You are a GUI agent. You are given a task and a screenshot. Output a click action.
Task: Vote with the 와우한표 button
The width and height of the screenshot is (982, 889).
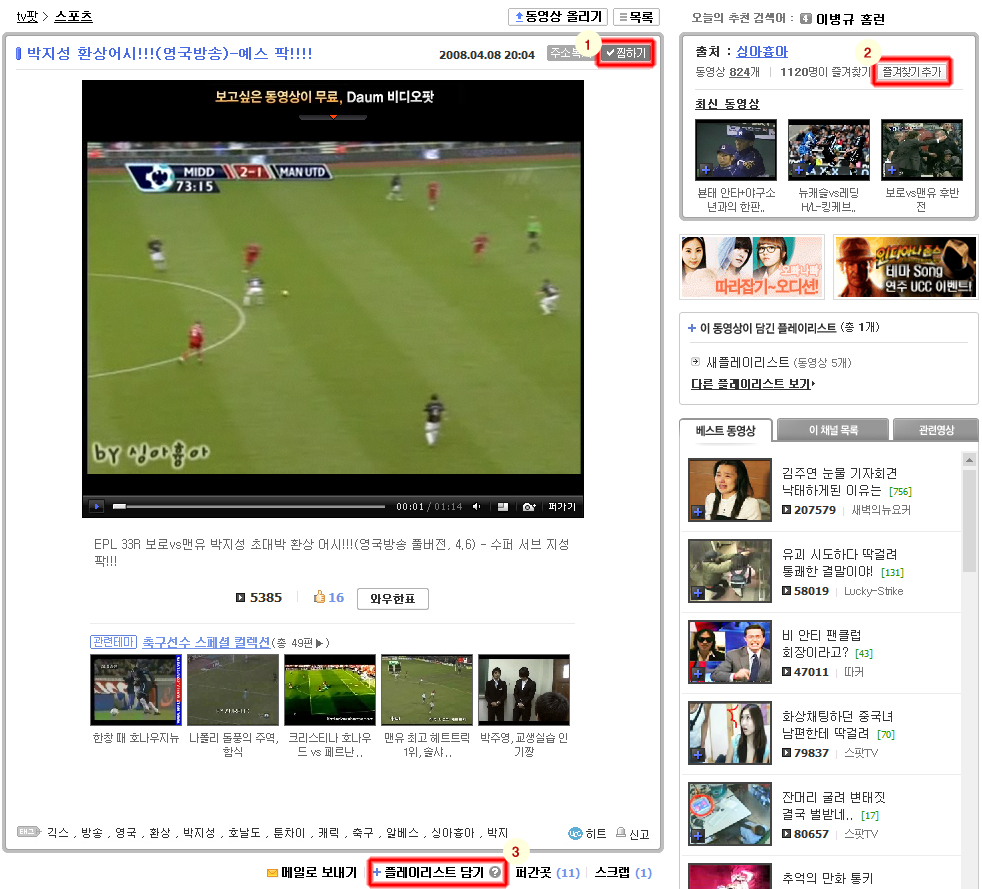tap(393, 599)
